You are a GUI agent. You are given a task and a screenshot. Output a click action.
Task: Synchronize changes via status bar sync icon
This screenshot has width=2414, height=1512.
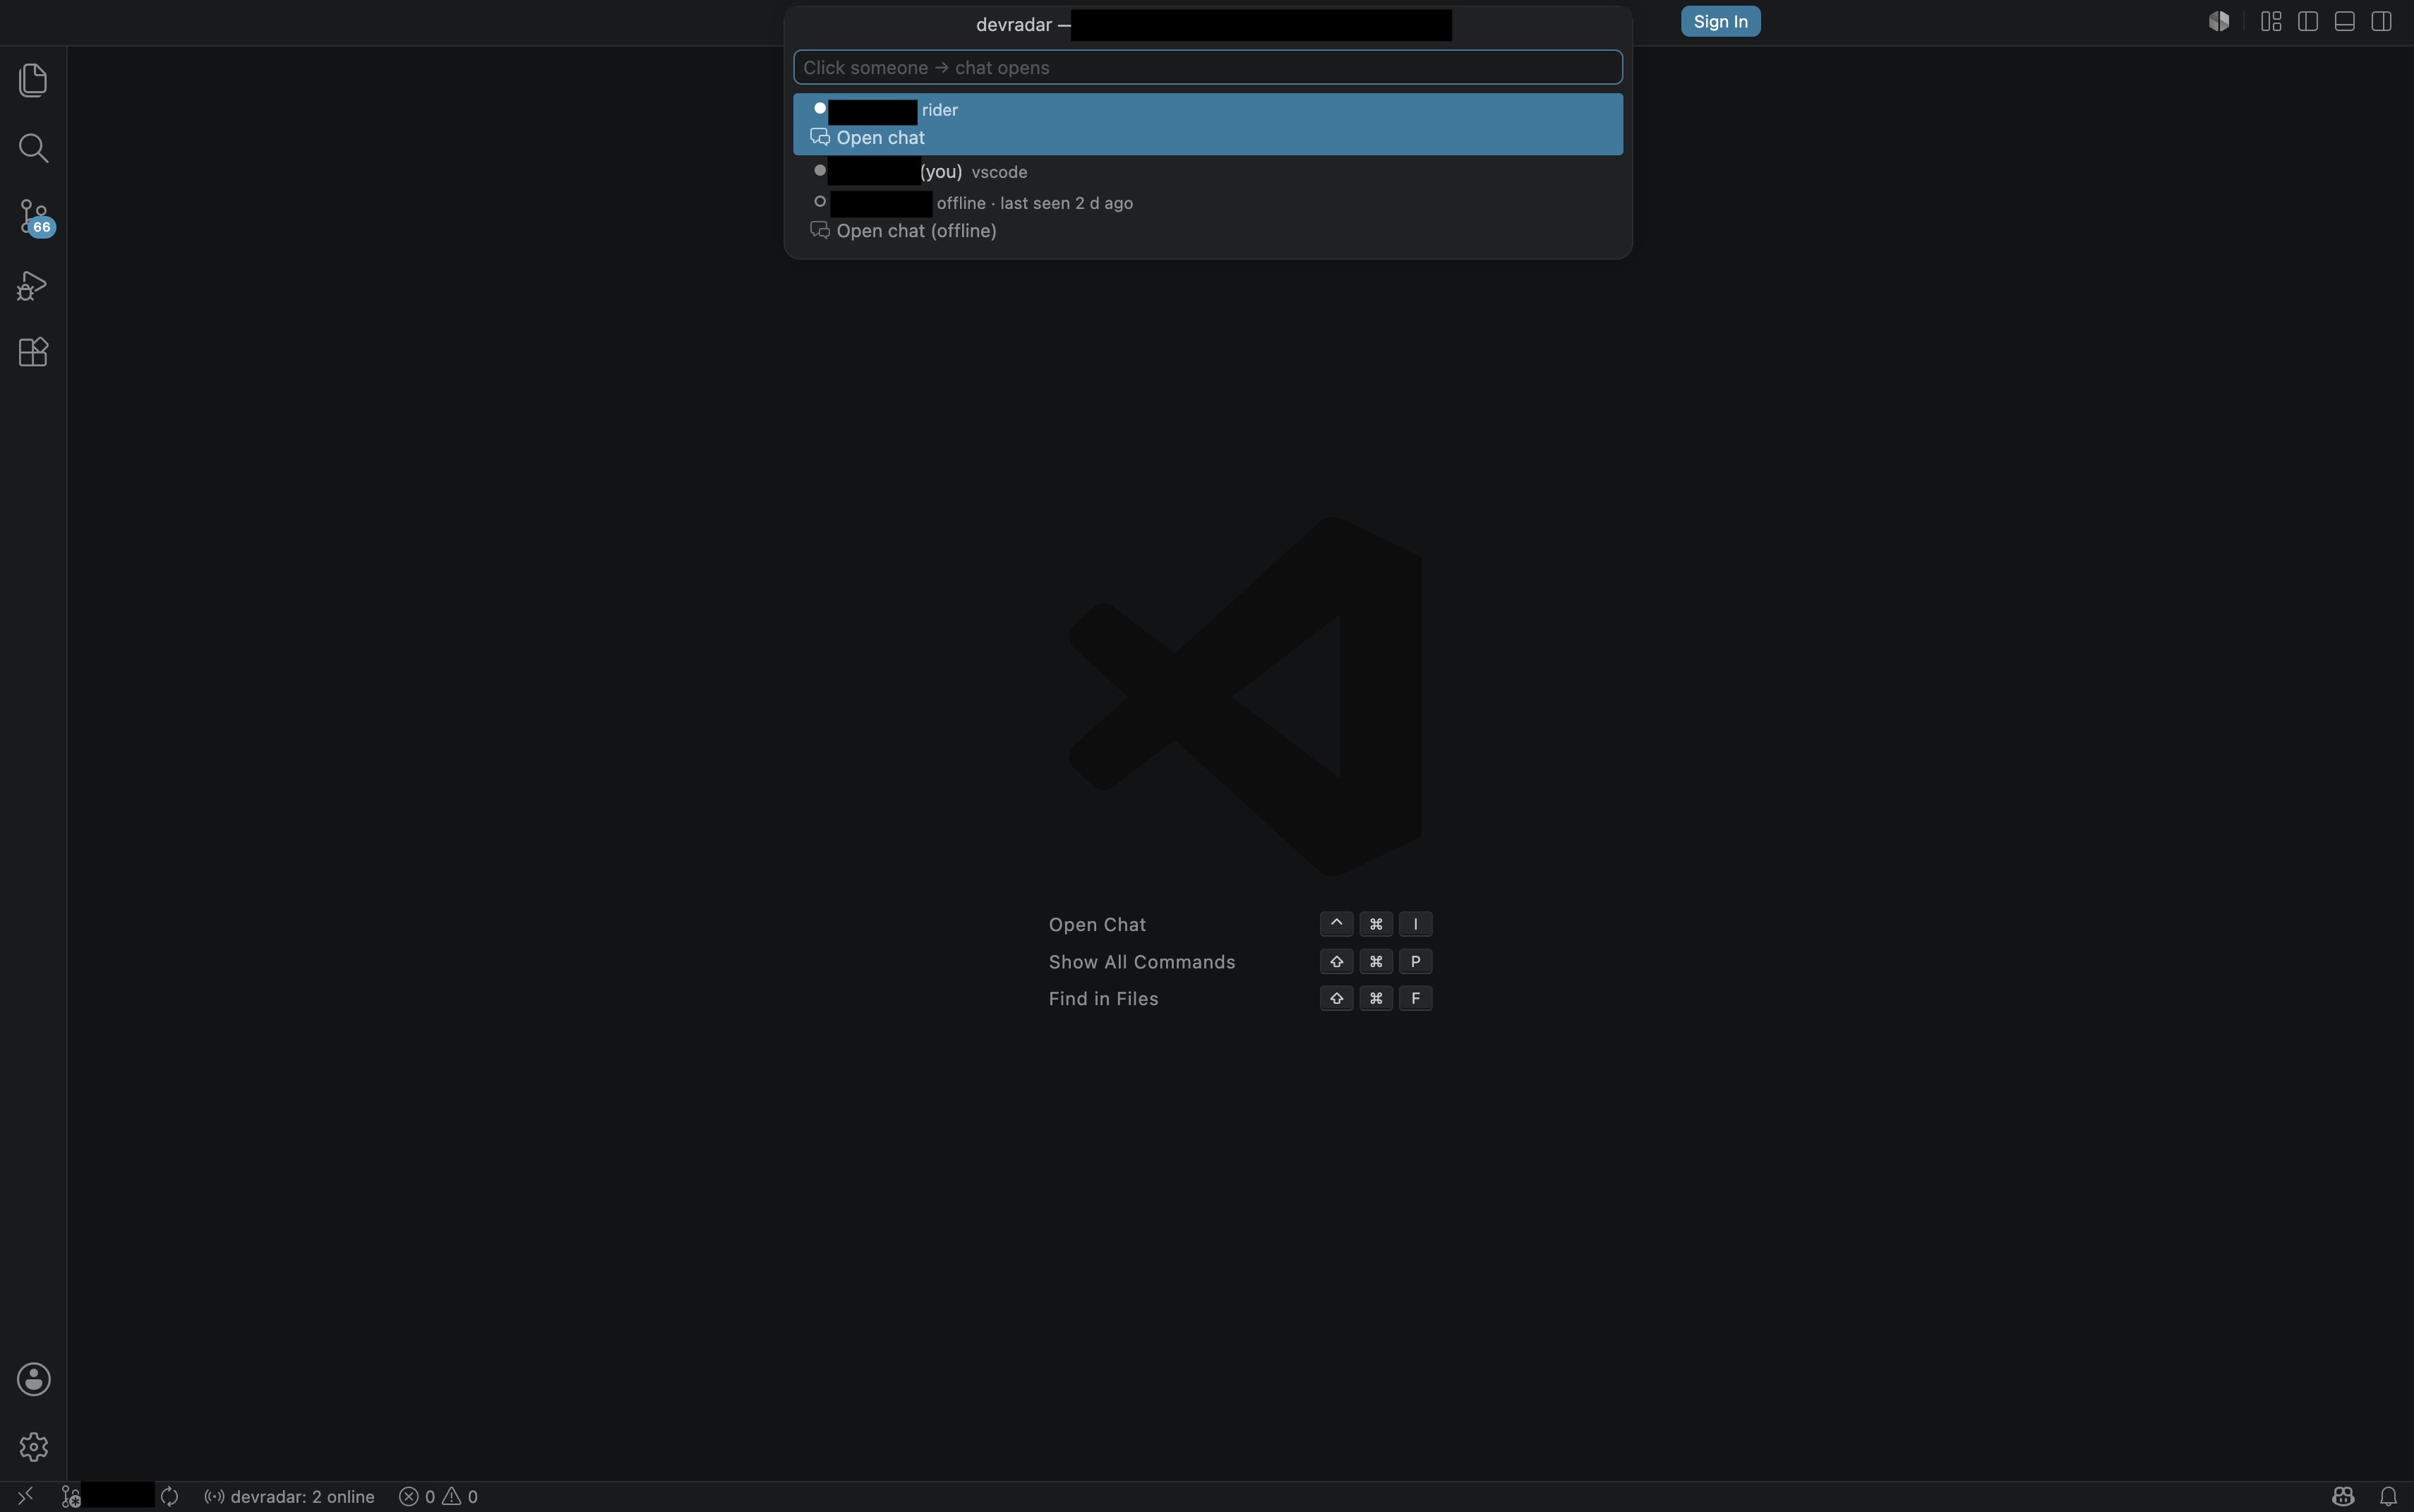coord(169,1496)
